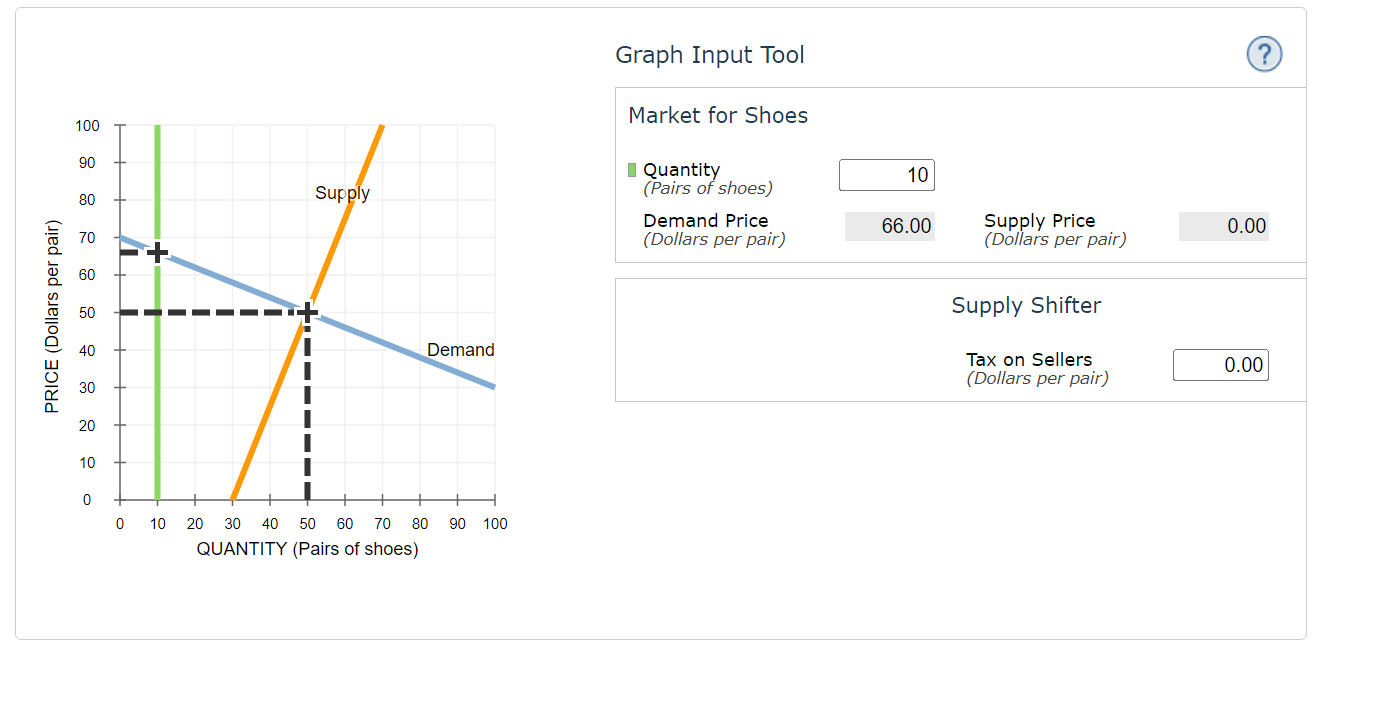1388x719 pixels.
Task: Click the Demand label on the graph
Action: (461, 350)
